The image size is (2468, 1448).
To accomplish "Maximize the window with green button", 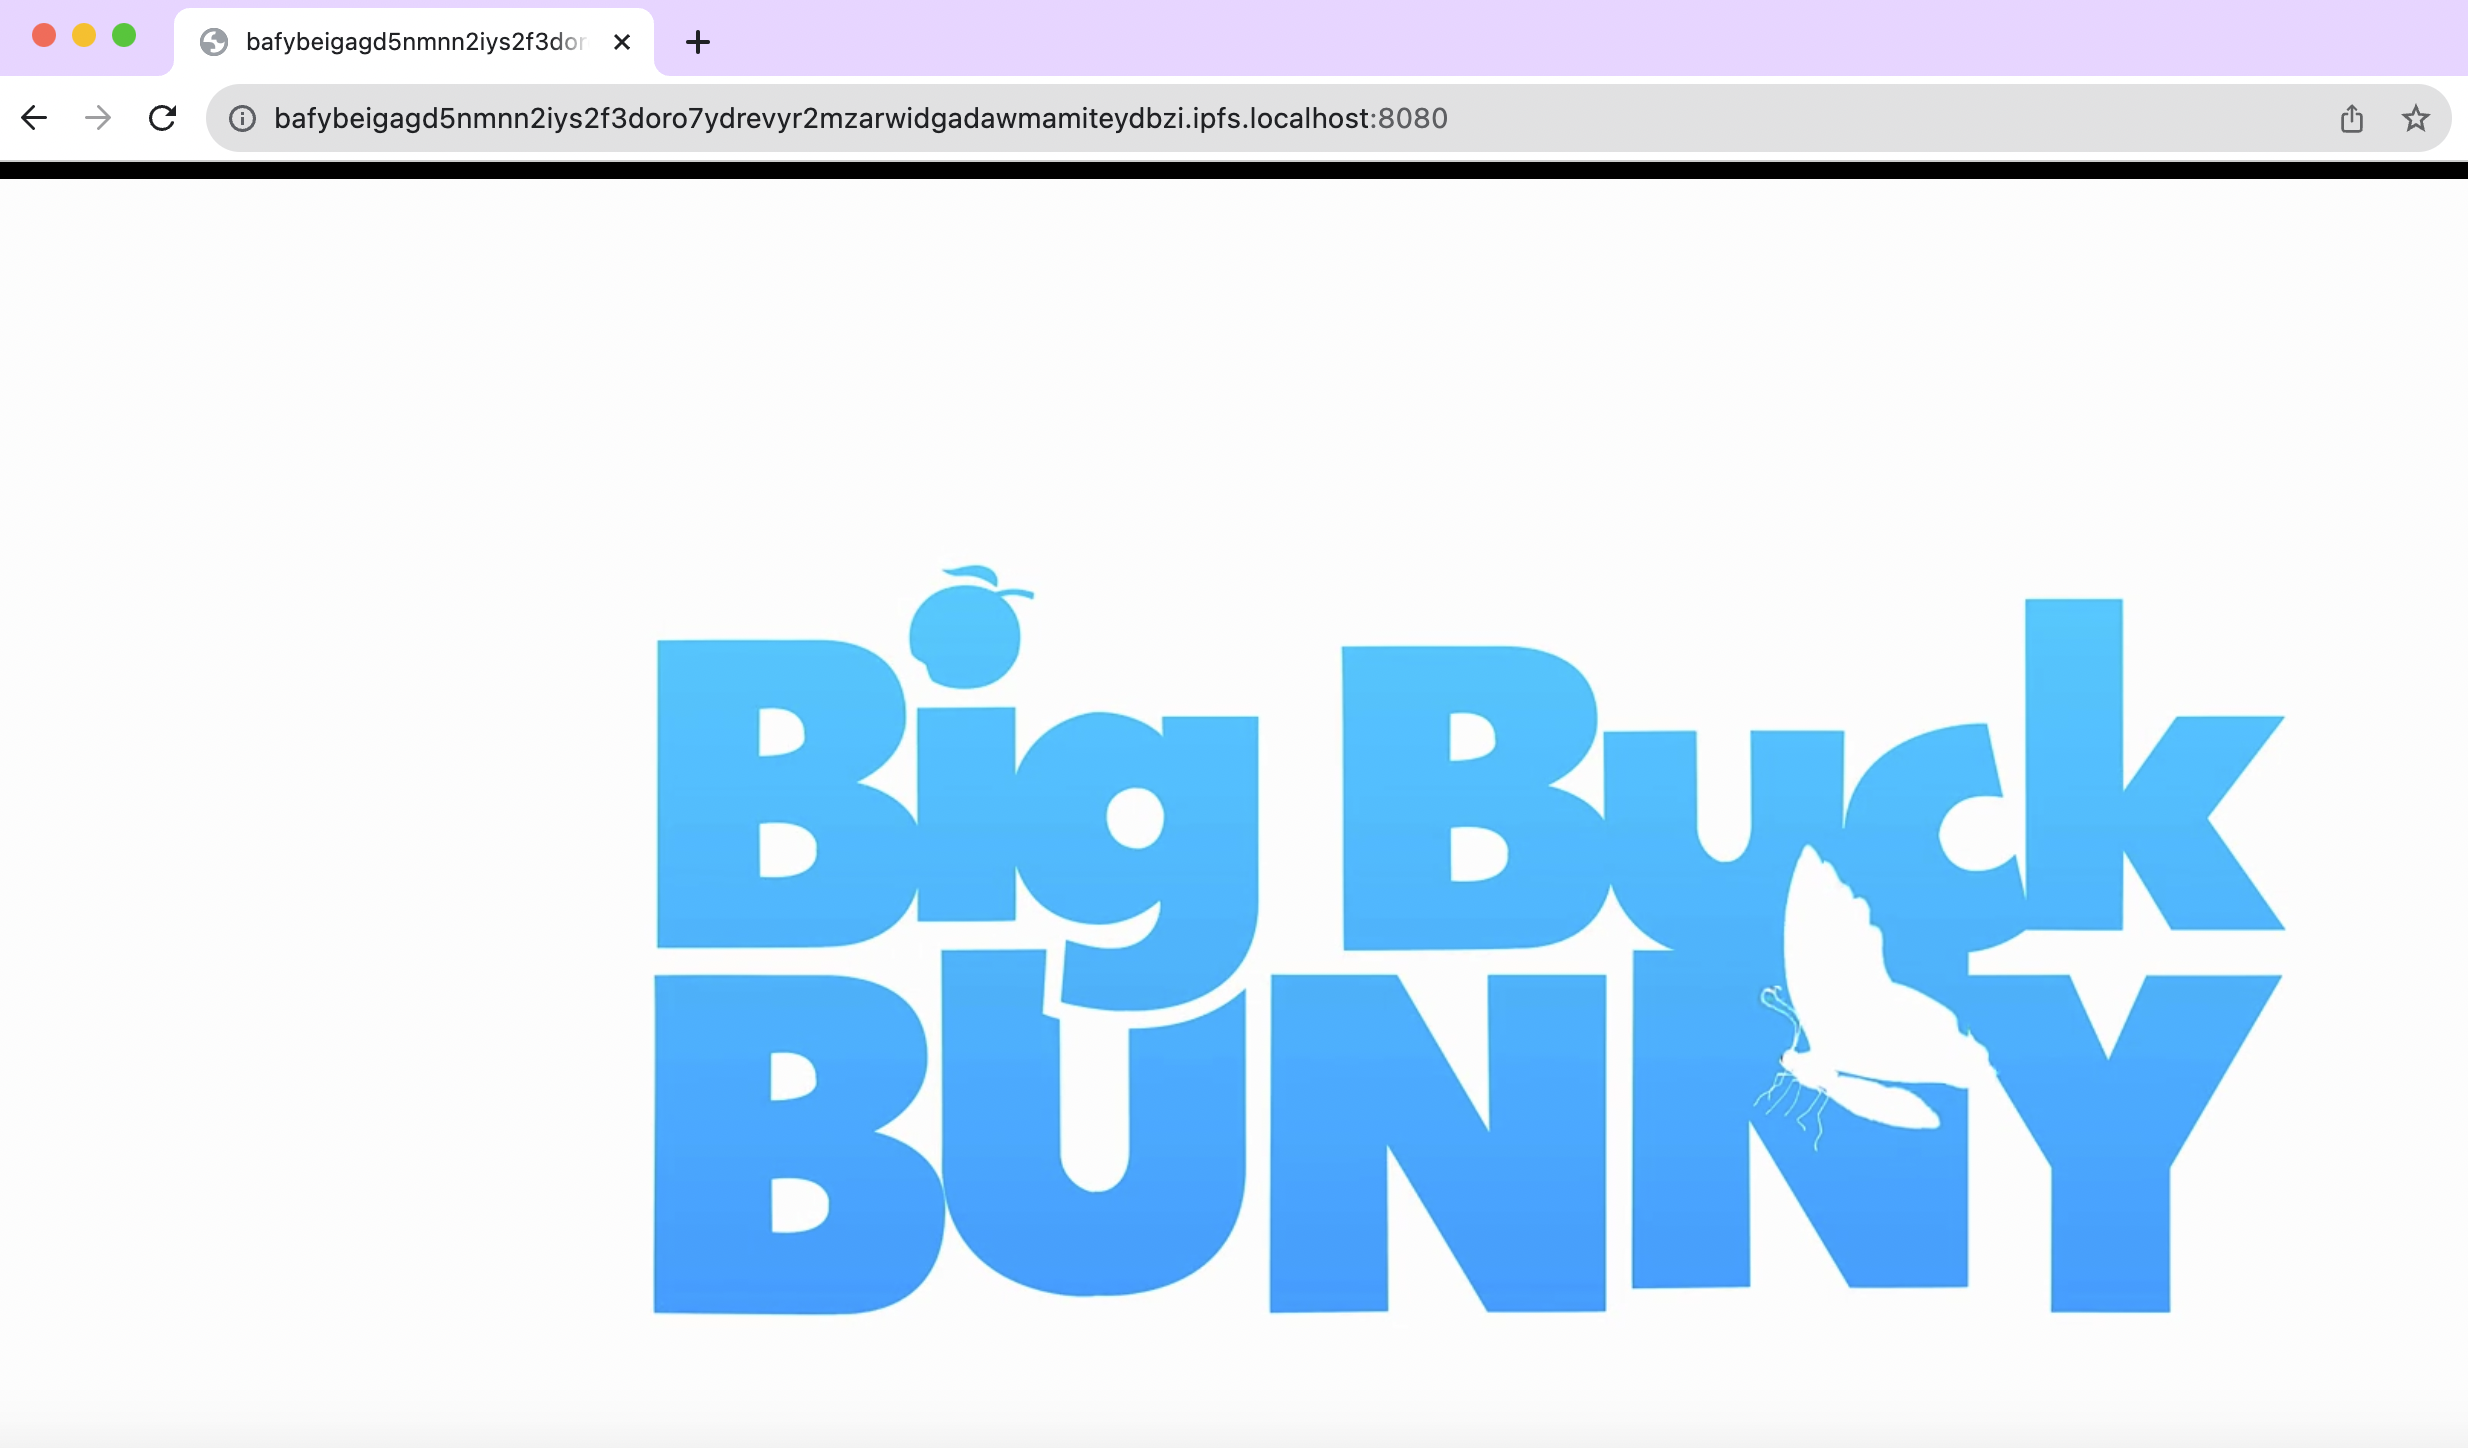I will click(x=124, y=36).
